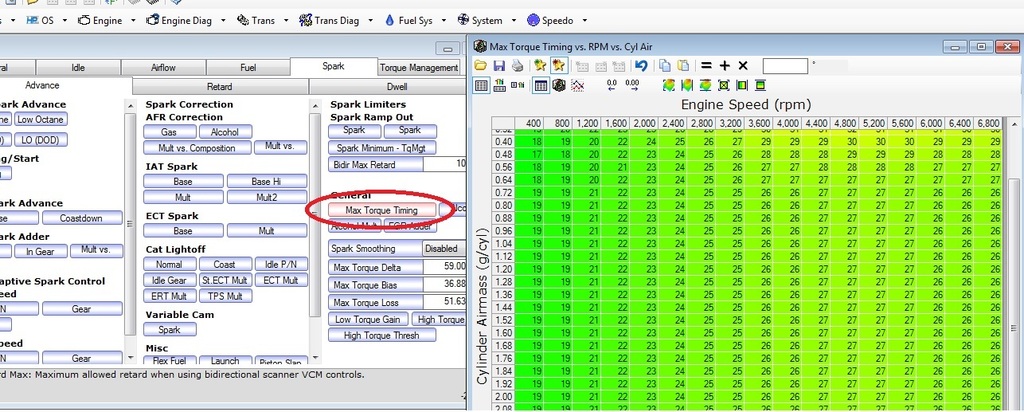Click the value entry box in table toolbar

click(x=785, y=65)
